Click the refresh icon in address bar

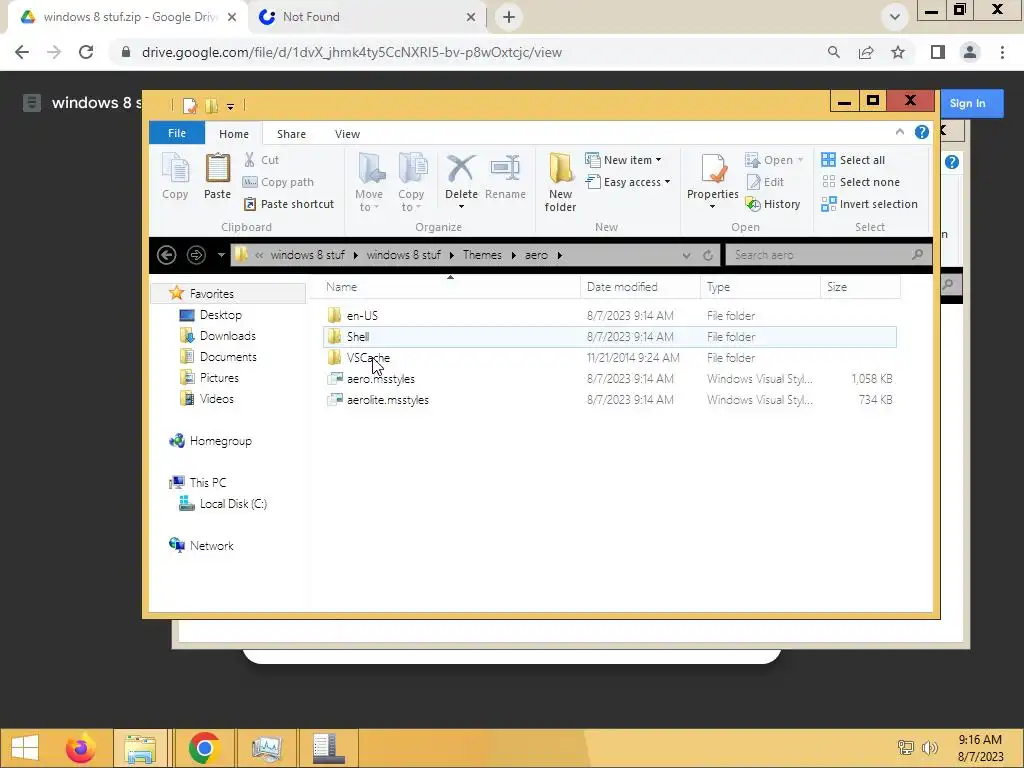pos(708,255)
